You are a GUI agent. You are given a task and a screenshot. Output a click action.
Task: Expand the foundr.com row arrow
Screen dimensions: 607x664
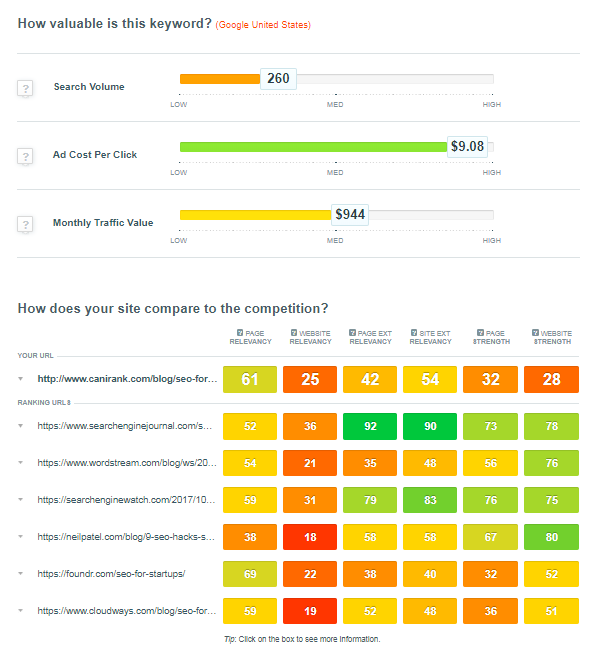click(x=20, y=574)
